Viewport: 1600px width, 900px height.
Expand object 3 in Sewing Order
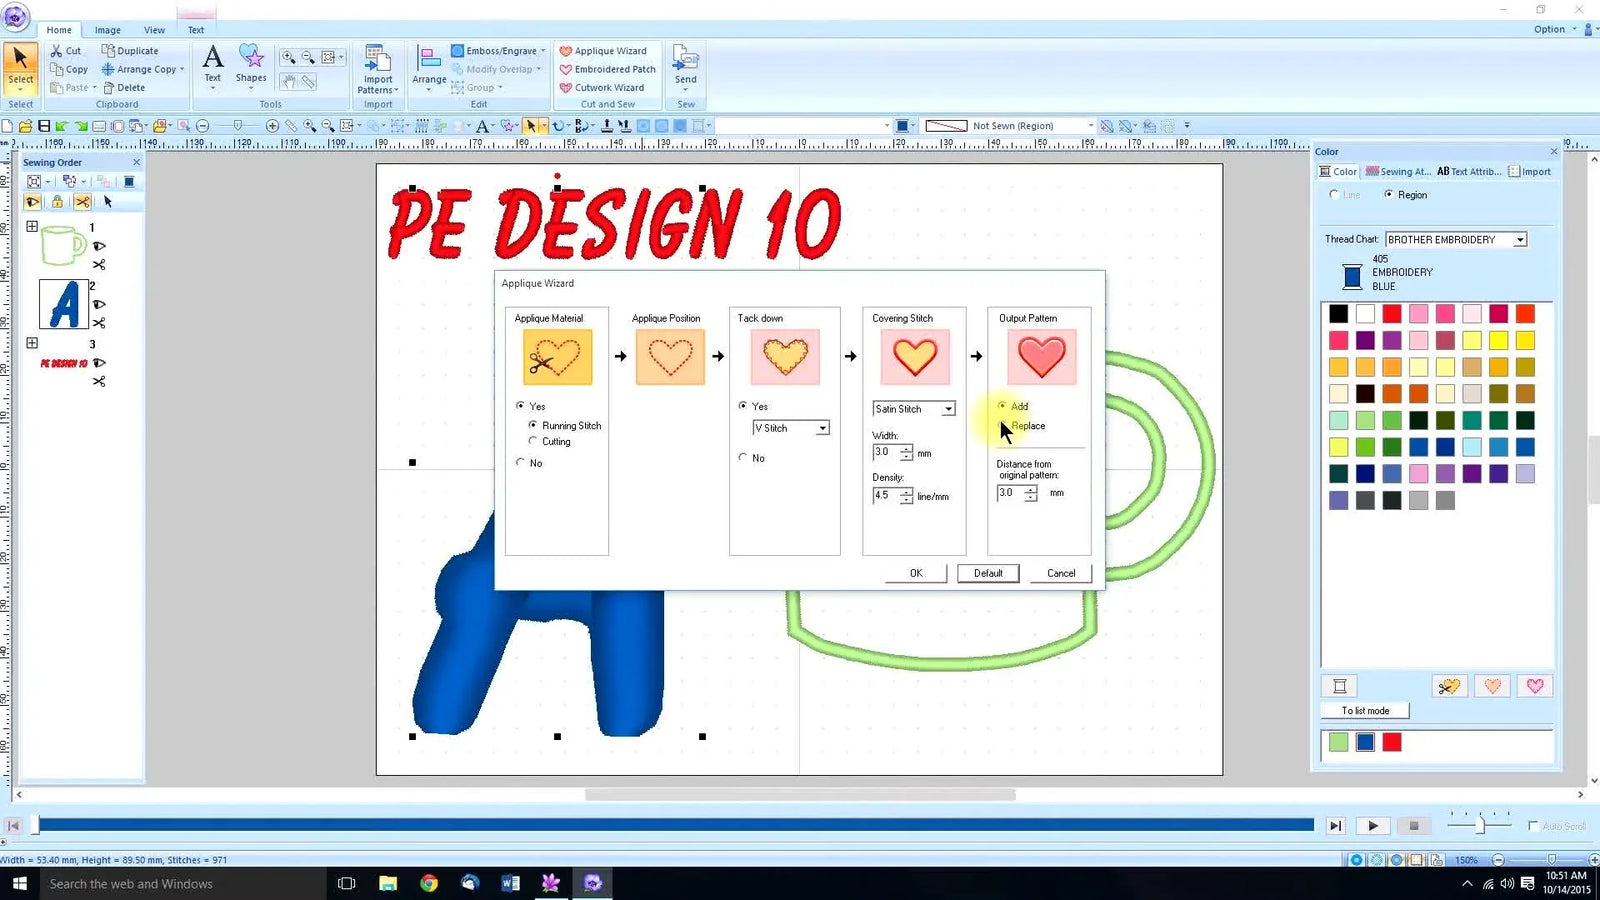(32, 343)
